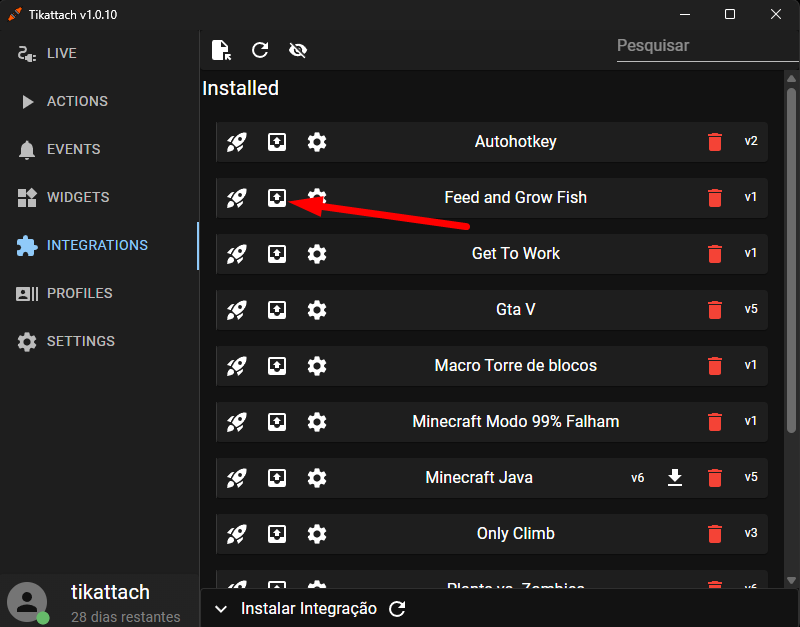This screenshot has height=627, width=800.
Task: Switch to the WIDGETS section
Action: pos(99,197)
